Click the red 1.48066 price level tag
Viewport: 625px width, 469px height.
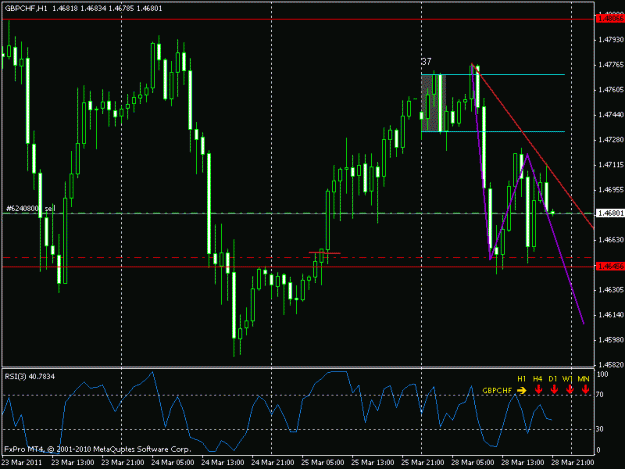click(610, 19)
